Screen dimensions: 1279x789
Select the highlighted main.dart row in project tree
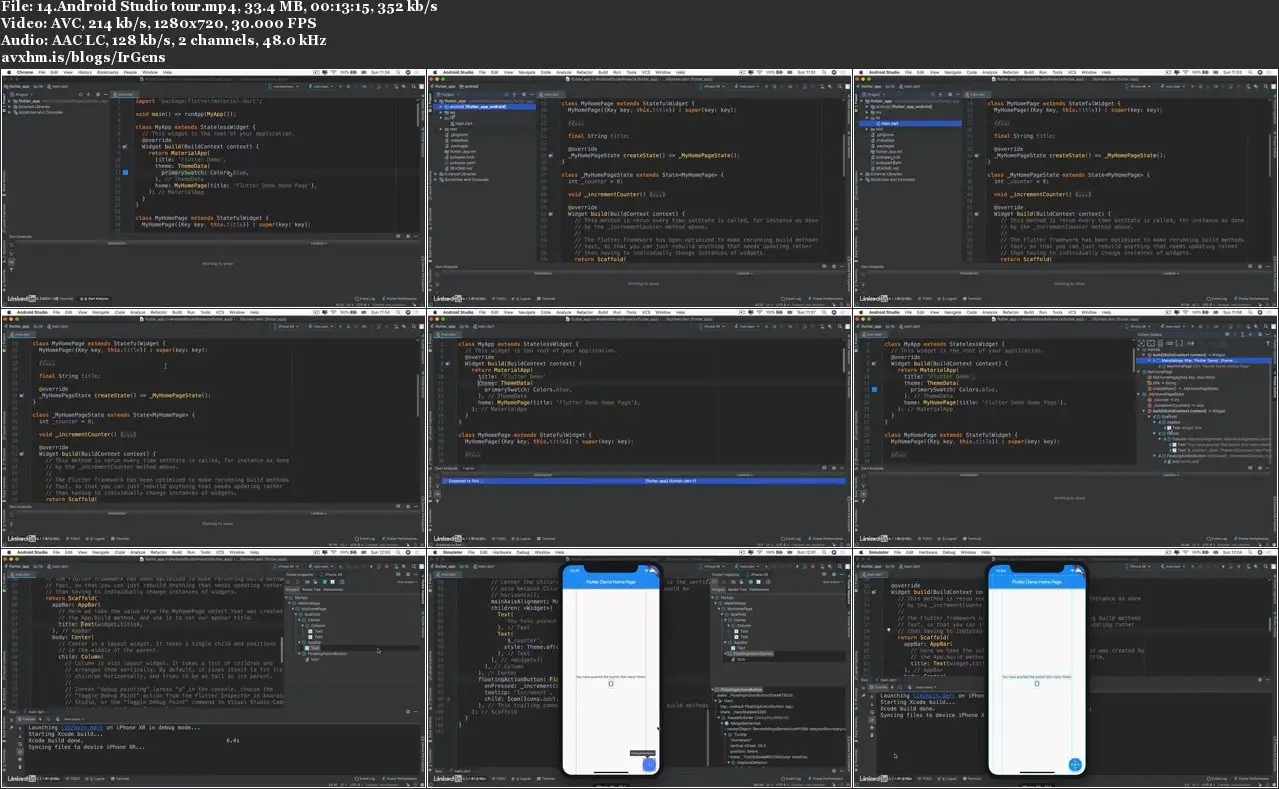909,123
